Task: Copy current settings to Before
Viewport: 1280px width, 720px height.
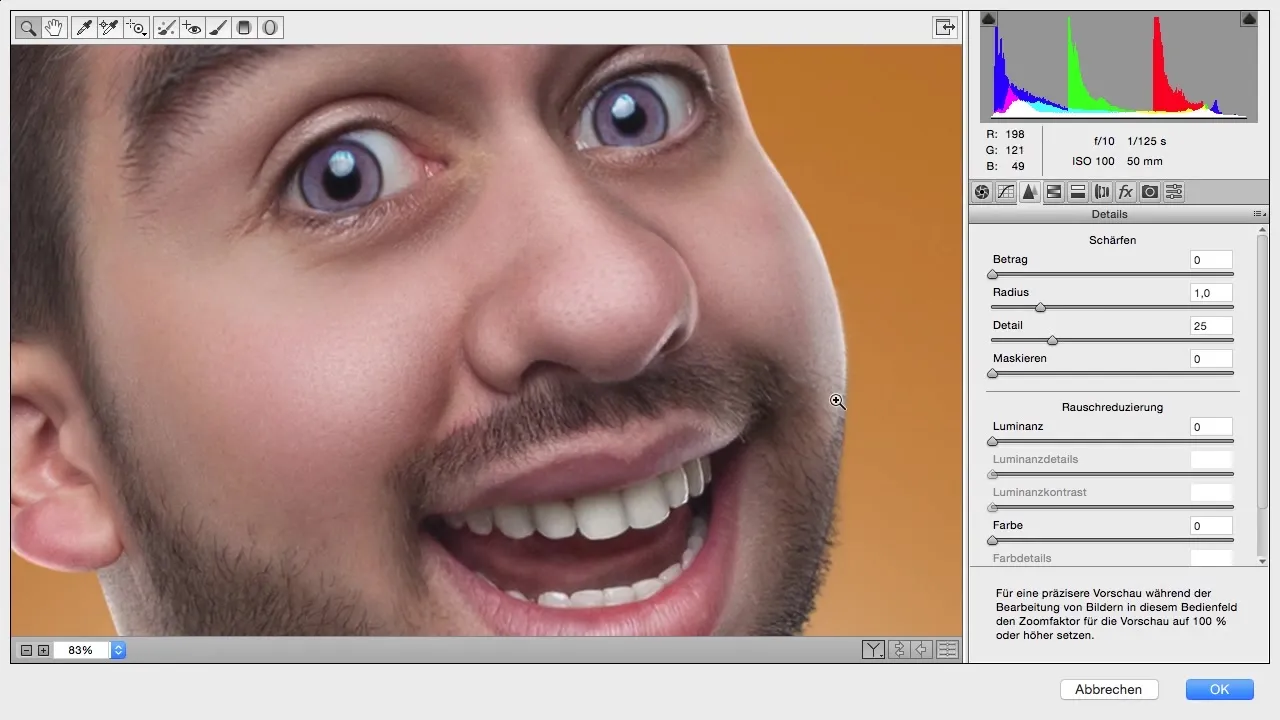Action: (x=922, y=650)
